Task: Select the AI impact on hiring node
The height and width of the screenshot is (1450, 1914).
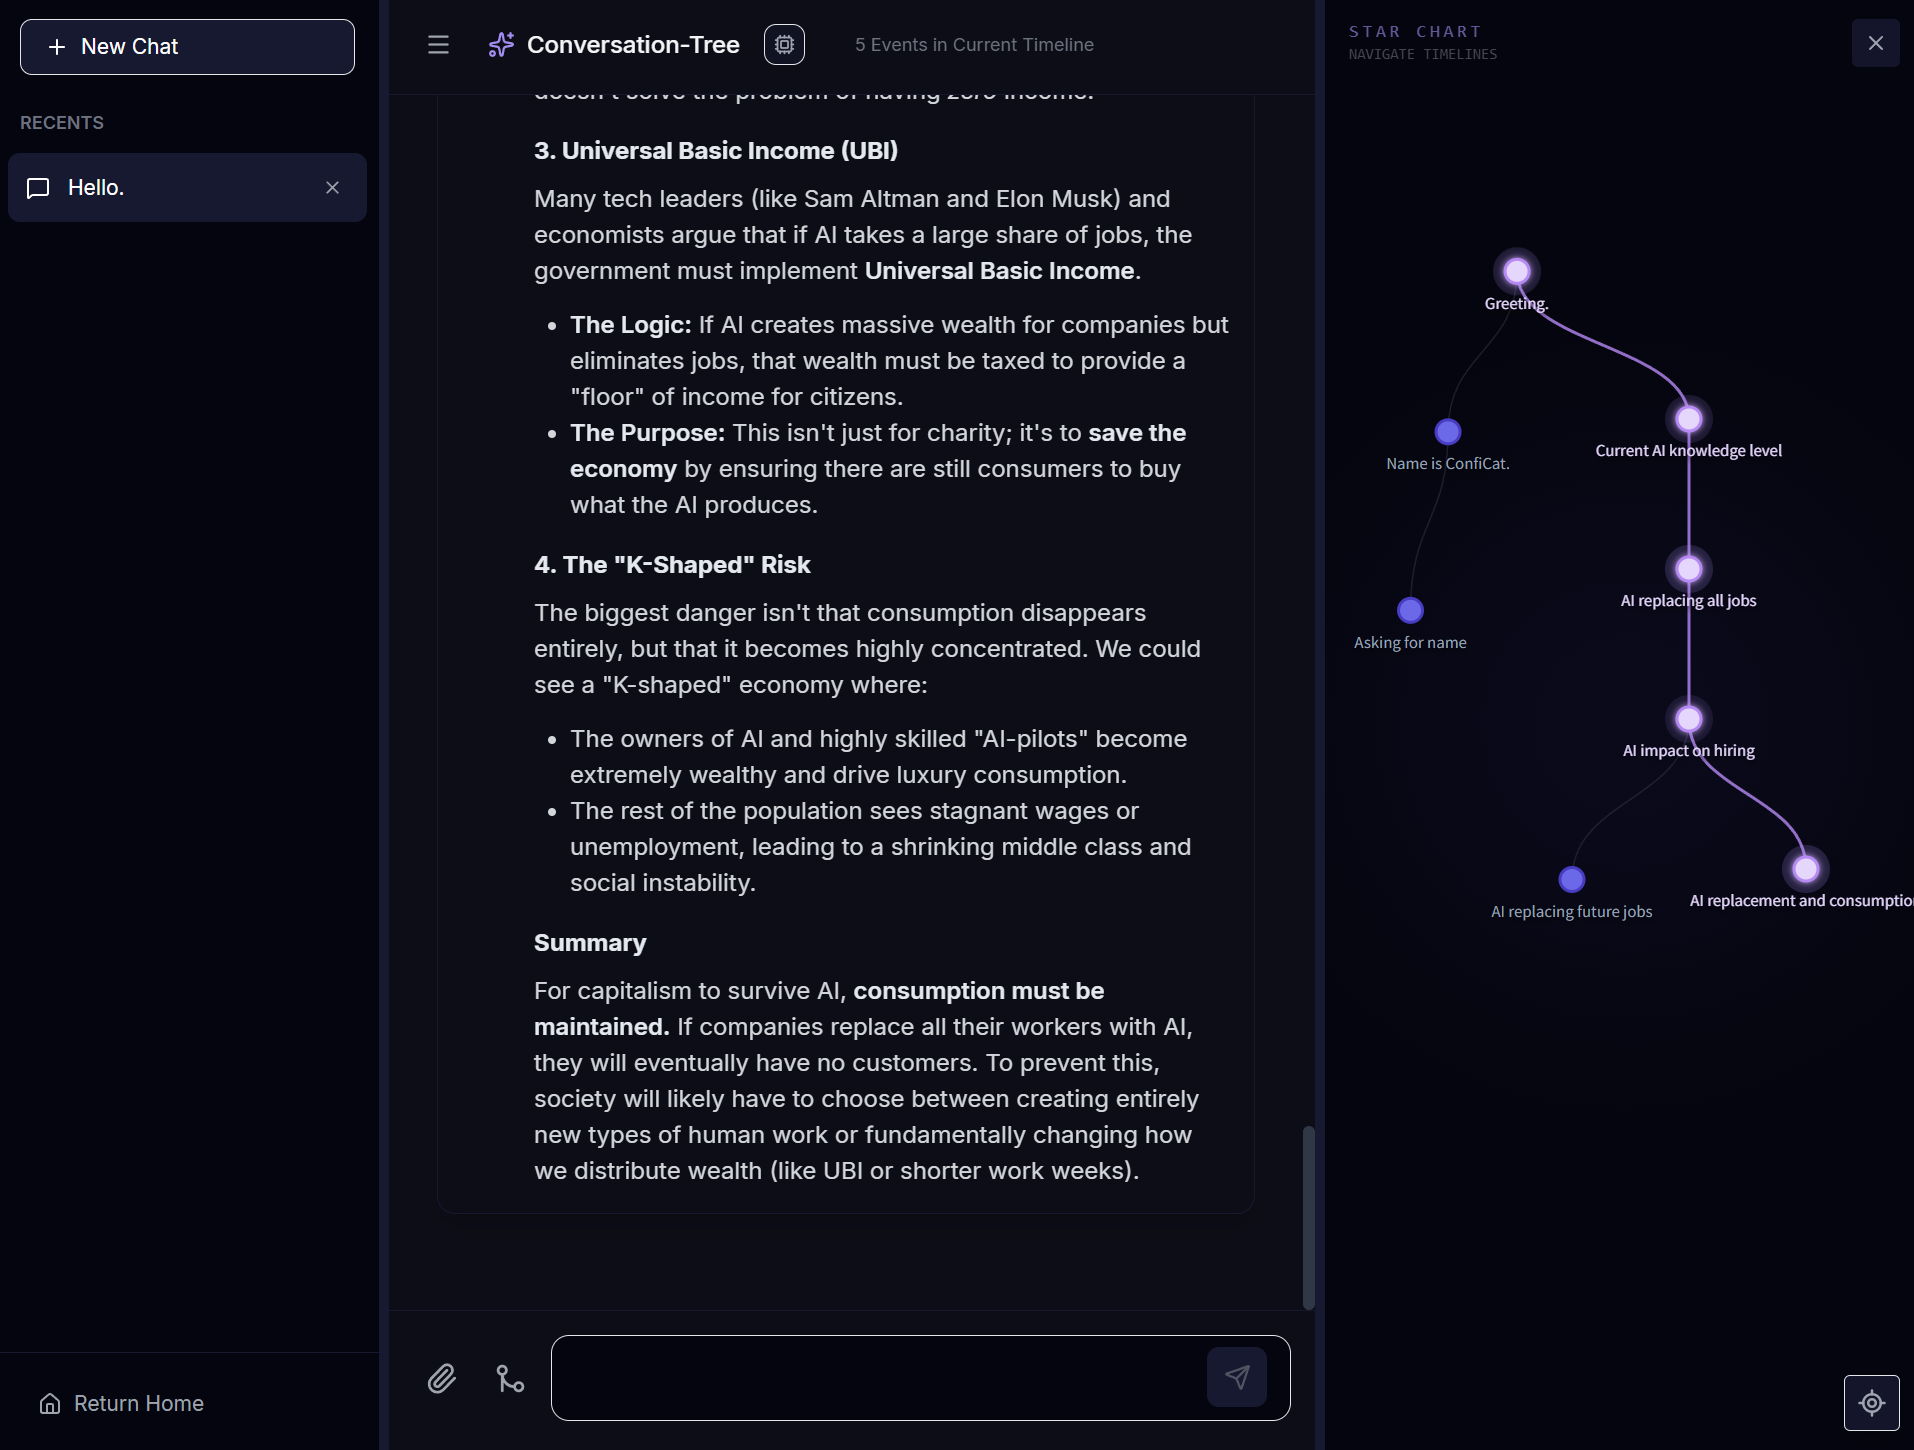Action: (x=1689, y=719)
